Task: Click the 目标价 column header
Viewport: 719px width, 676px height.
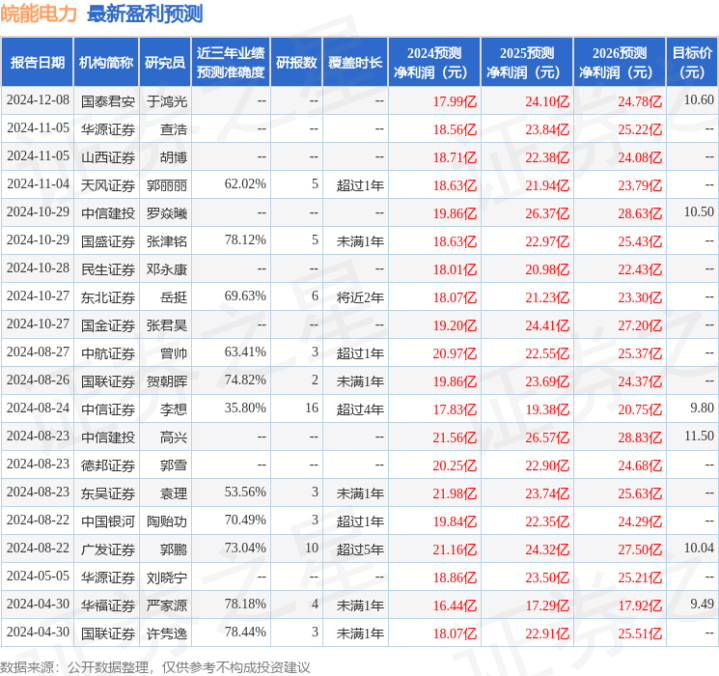Action: pos(691,62)
